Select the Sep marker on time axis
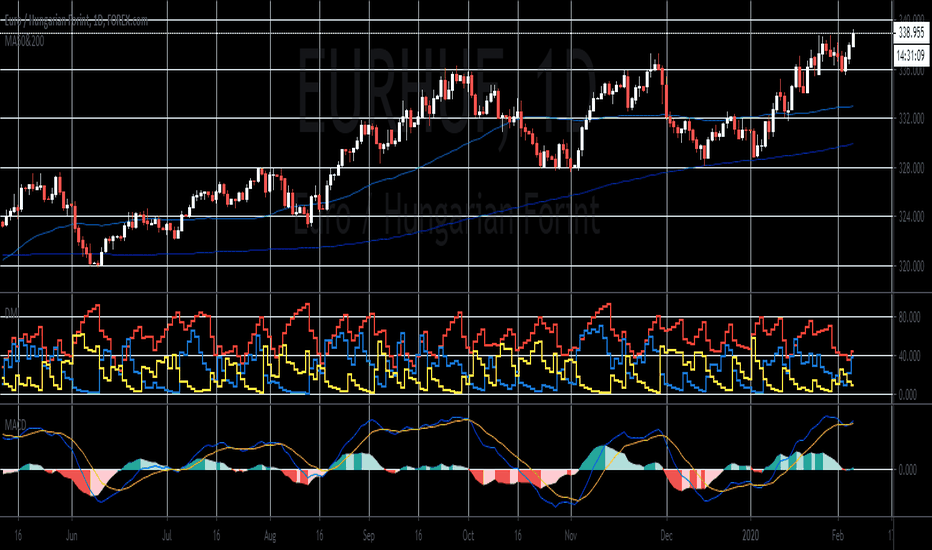 pyautogui.click(x=369, y=536)
